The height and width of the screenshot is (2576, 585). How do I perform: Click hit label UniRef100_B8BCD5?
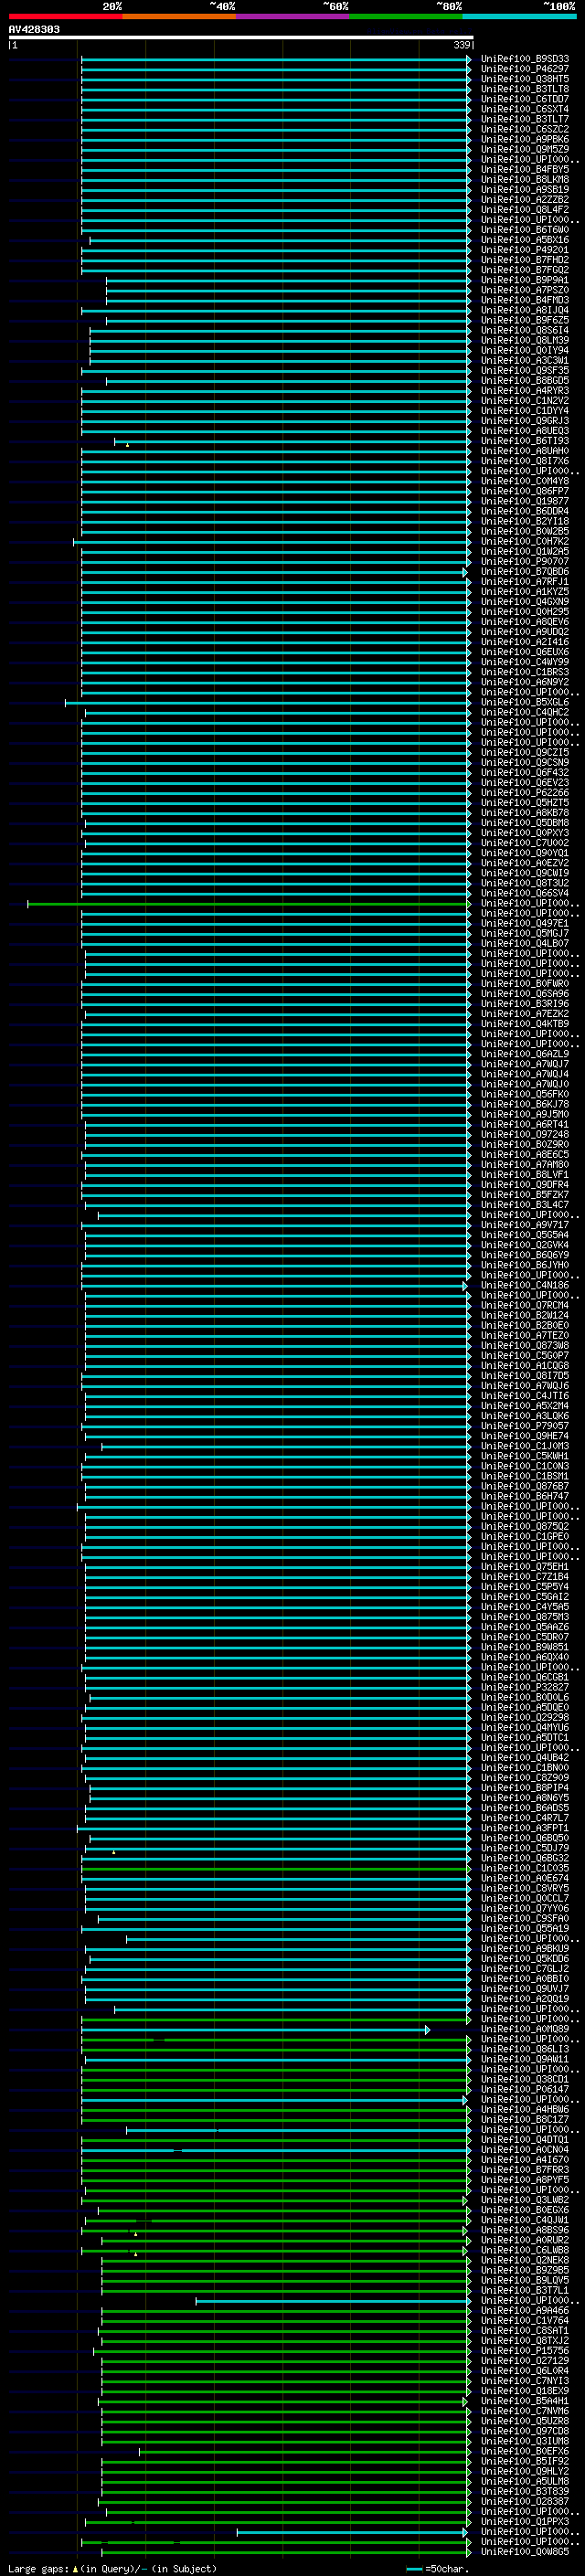(x=524, y=381)
